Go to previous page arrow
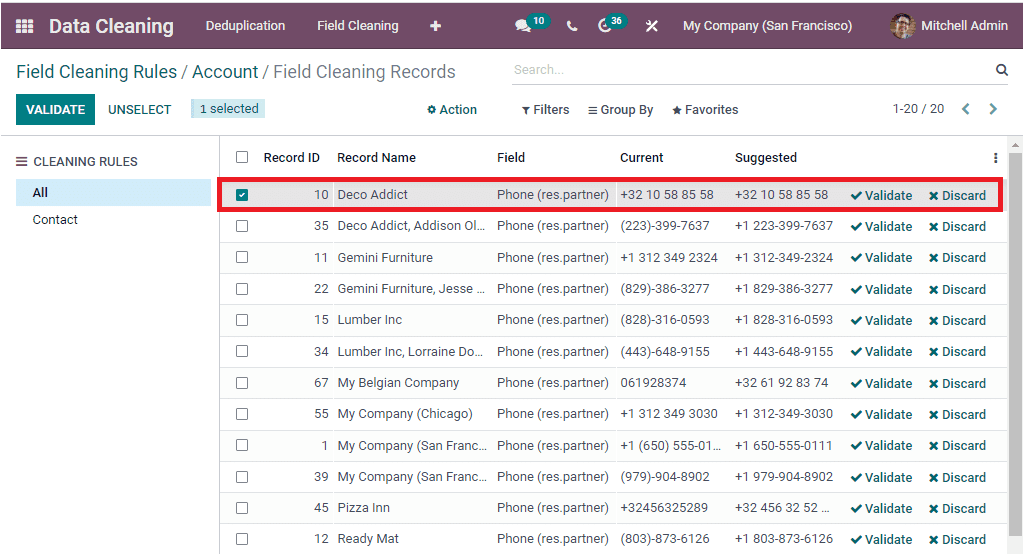The width and height of the screenshot is (1024, 555). 966,109
